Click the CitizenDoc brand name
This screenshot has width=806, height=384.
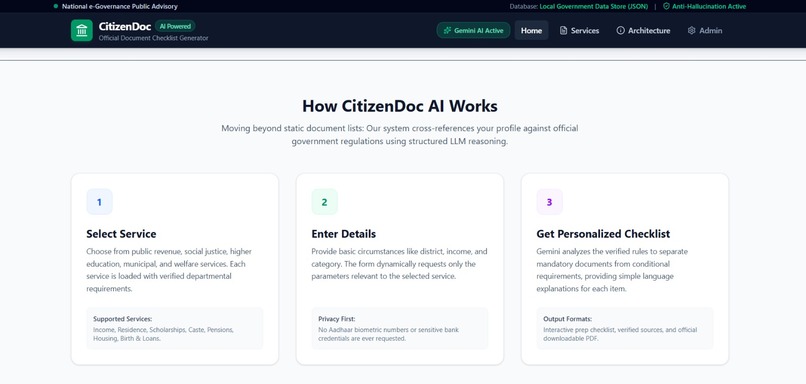click(x=125, y=26)
